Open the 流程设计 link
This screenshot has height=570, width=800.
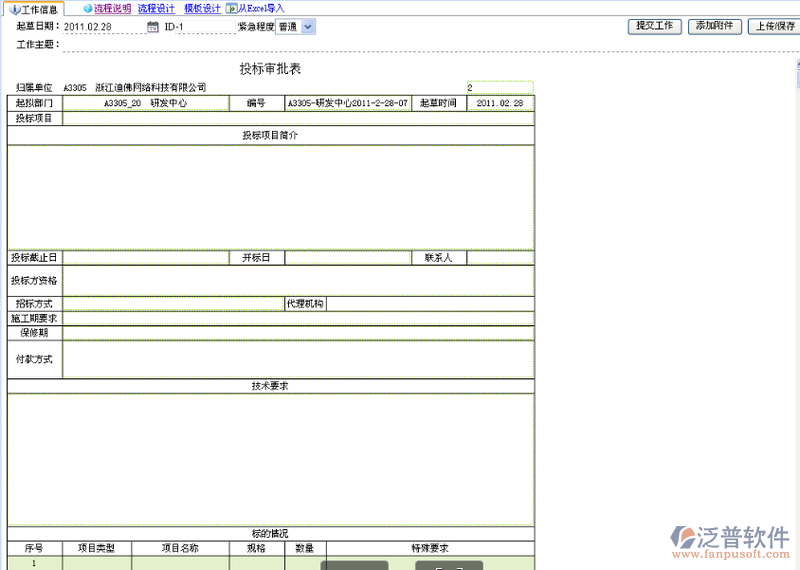156,9
